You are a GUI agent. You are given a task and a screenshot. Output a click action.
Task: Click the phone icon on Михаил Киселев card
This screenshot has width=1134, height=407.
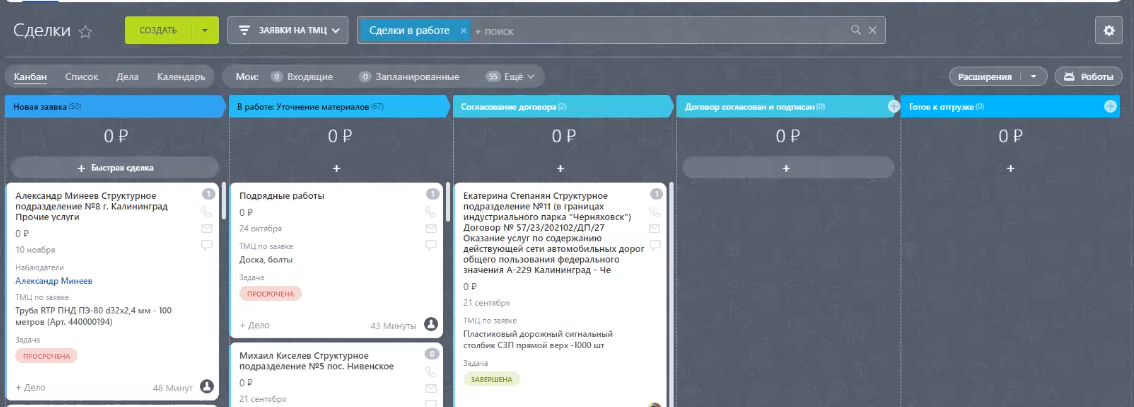[x=431, y=372]
